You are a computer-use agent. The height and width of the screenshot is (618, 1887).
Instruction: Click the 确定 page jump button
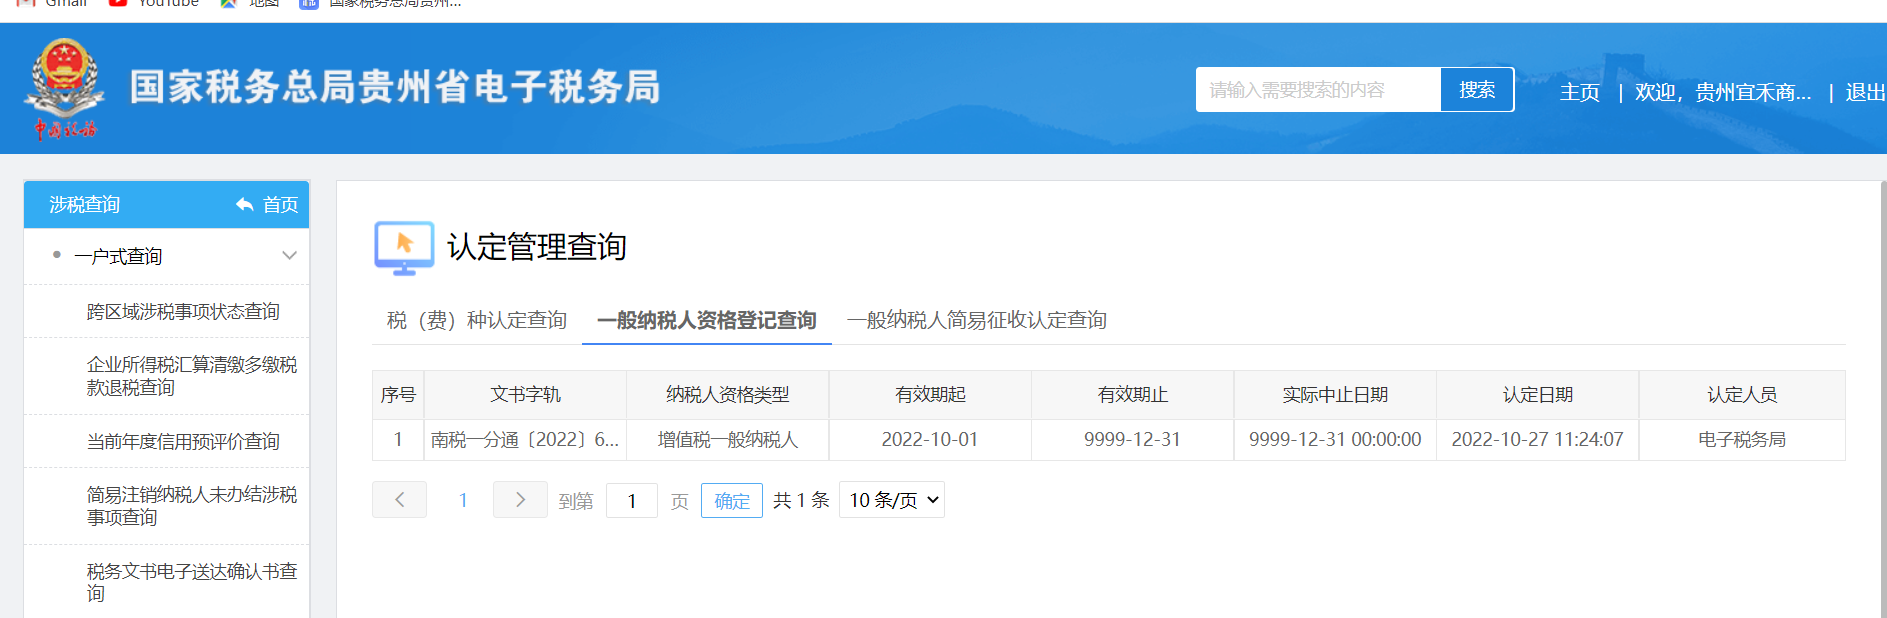tap(732, 501)
